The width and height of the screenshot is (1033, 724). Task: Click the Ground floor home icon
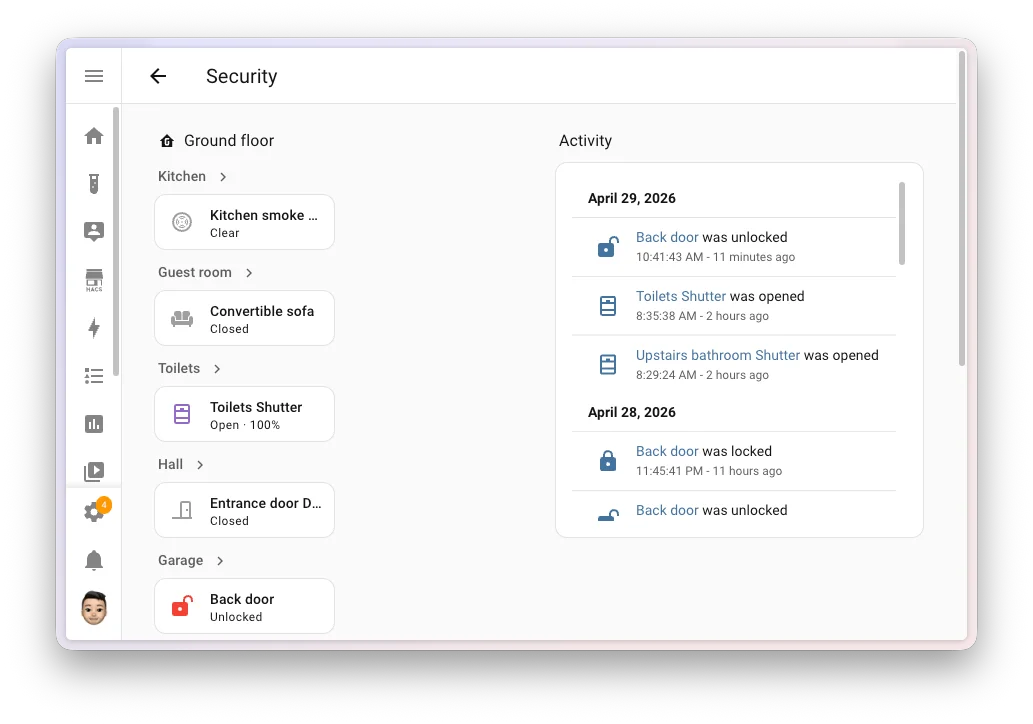(x=167, y=141)
